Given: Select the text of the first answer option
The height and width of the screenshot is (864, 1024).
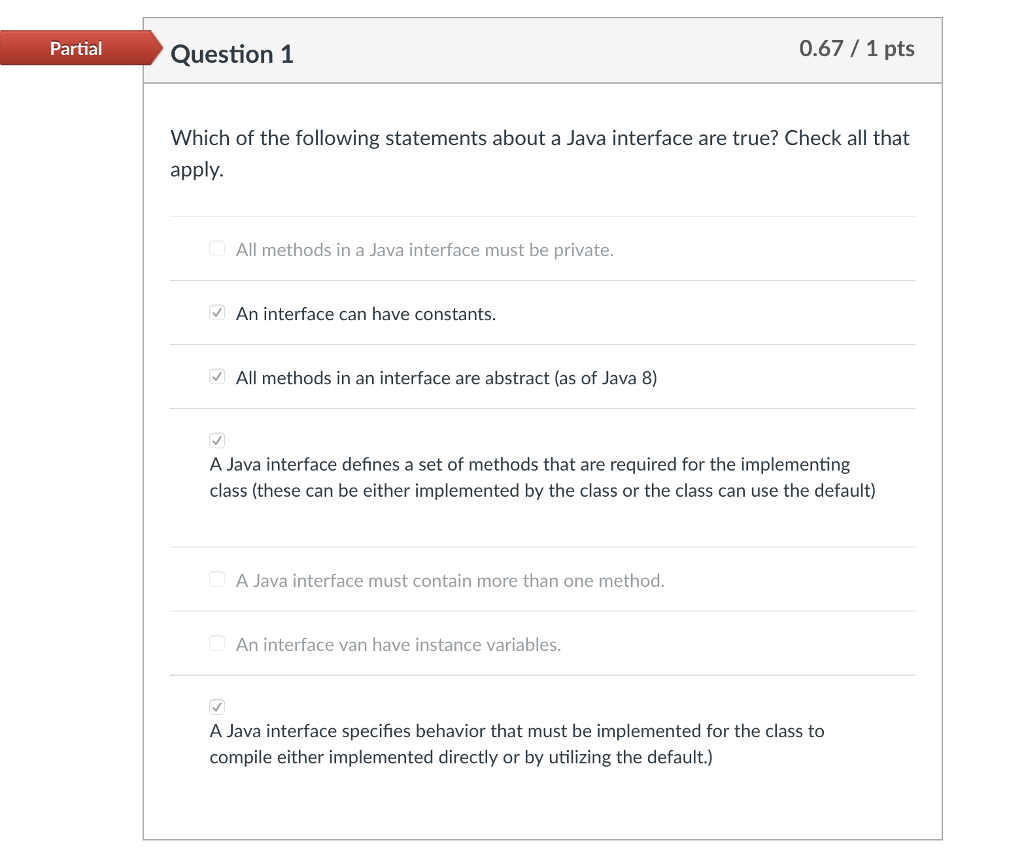Looking at the screenshot, I should (x=424, y=249).
